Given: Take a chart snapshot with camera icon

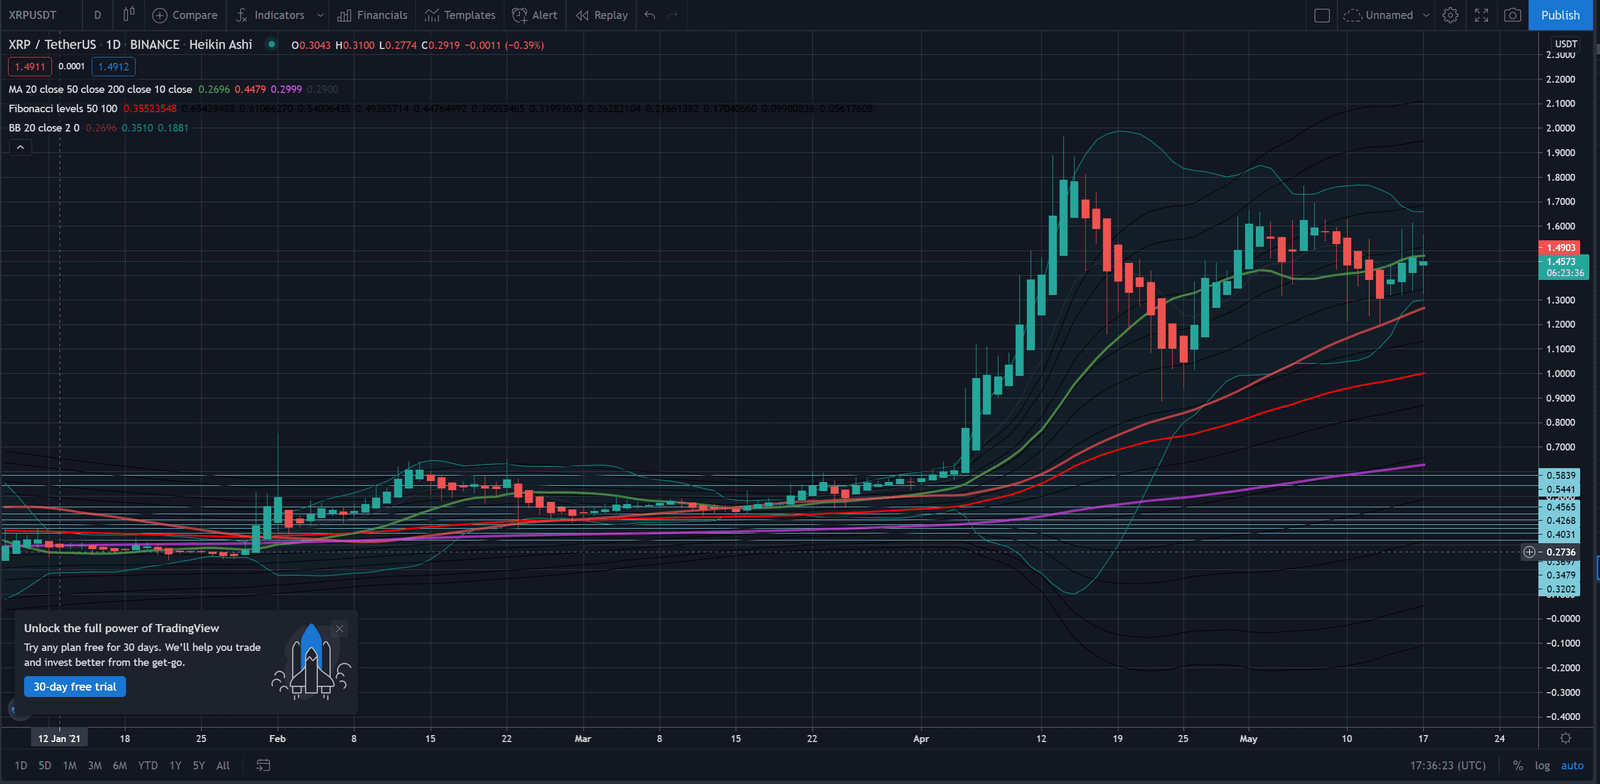Looking at the screenshot, I should (1513, 15).
